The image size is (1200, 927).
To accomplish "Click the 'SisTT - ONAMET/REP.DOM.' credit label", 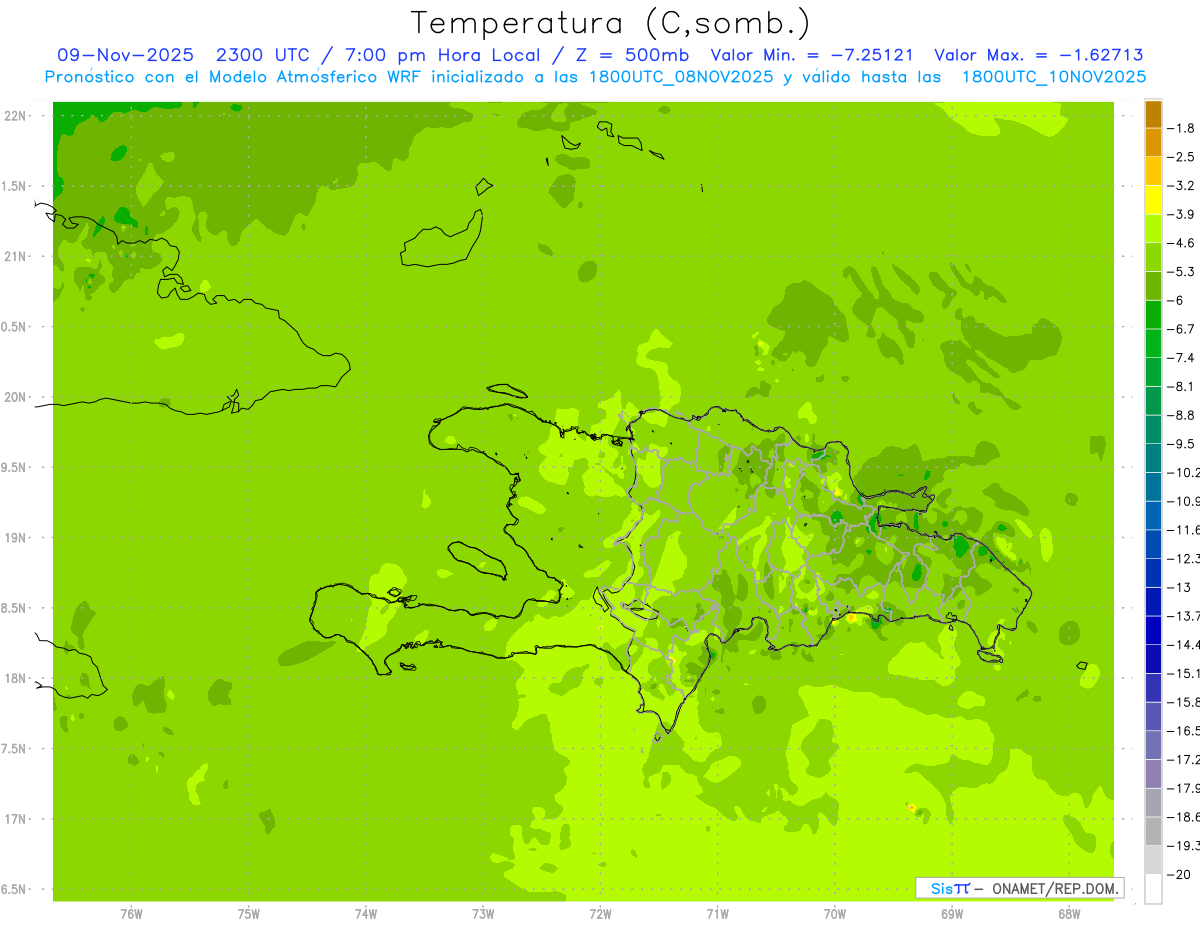I will [1019, 888].
